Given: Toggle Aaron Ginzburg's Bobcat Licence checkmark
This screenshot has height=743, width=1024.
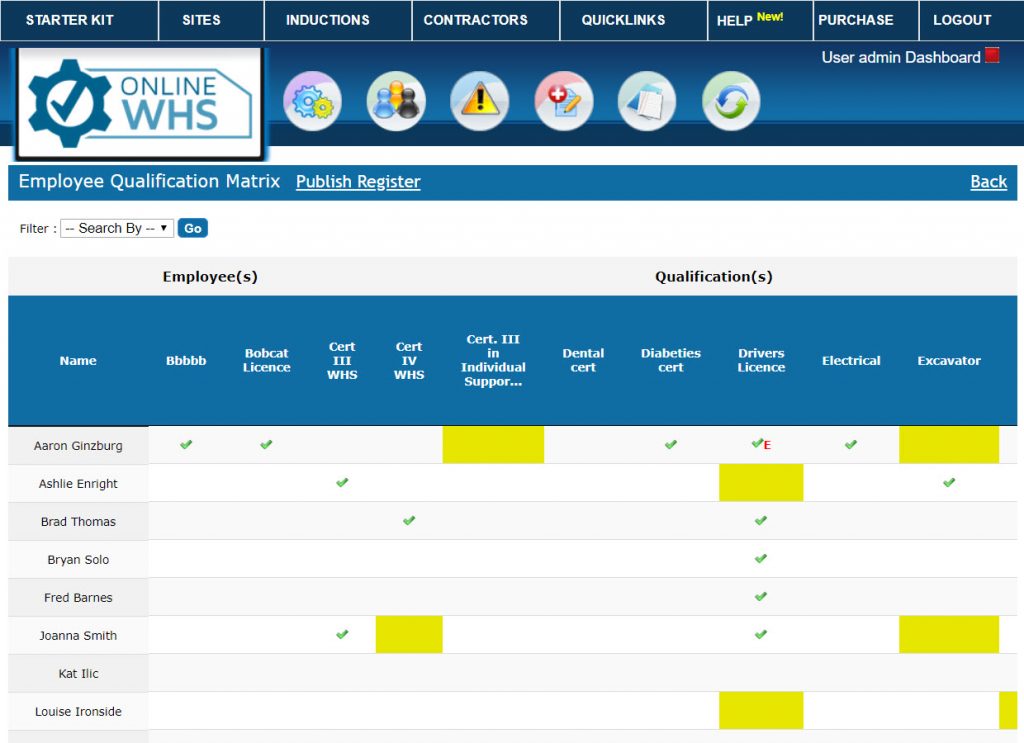Looking at the screenshot, I should pyautogui.click(x=266, y=443).
